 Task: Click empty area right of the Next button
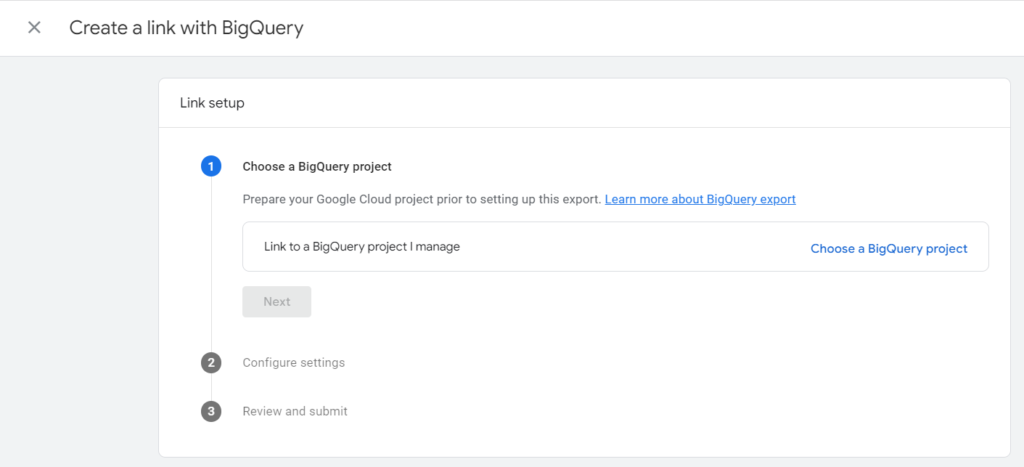[x=600, y=302]
